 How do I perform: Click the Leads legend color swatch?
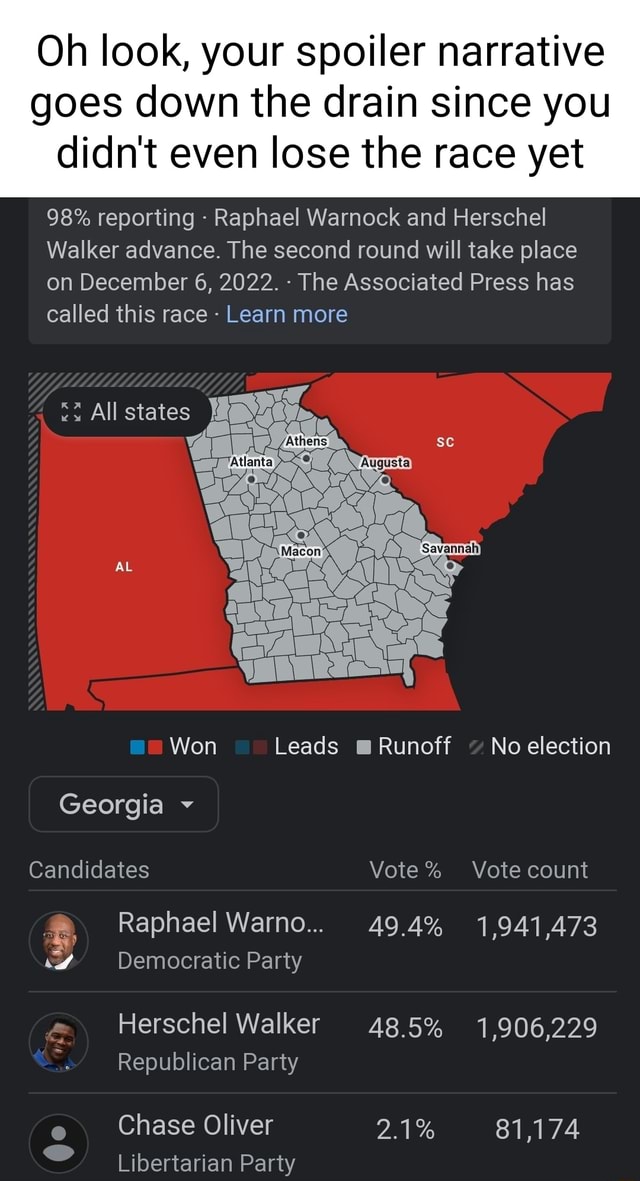coord(249,747)
